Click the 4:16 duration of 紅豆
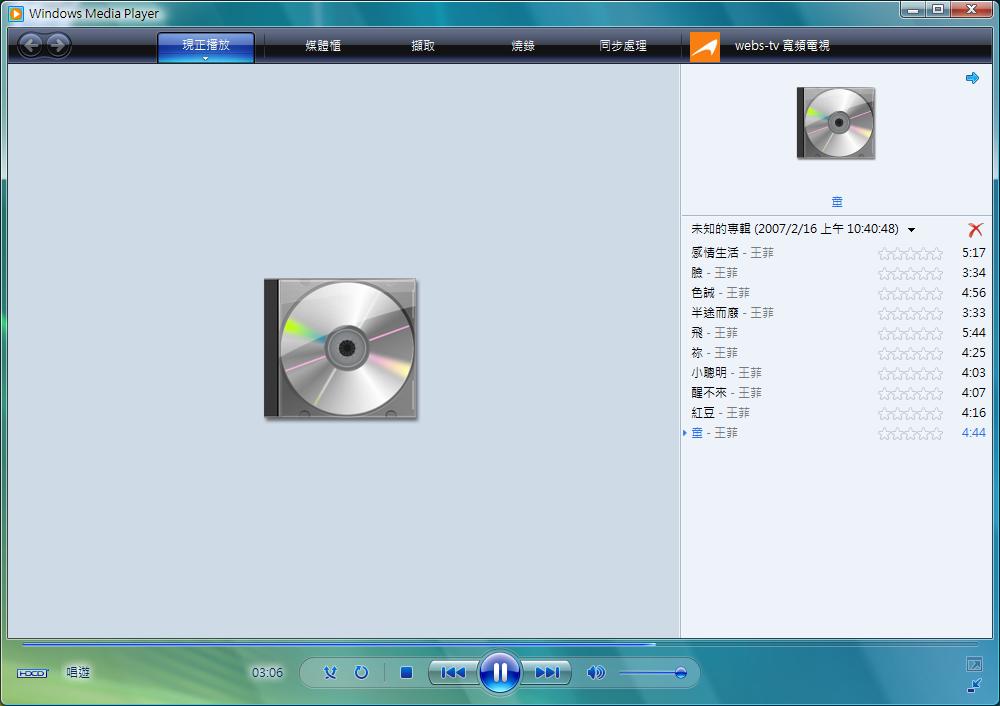 tap(973, 413)
